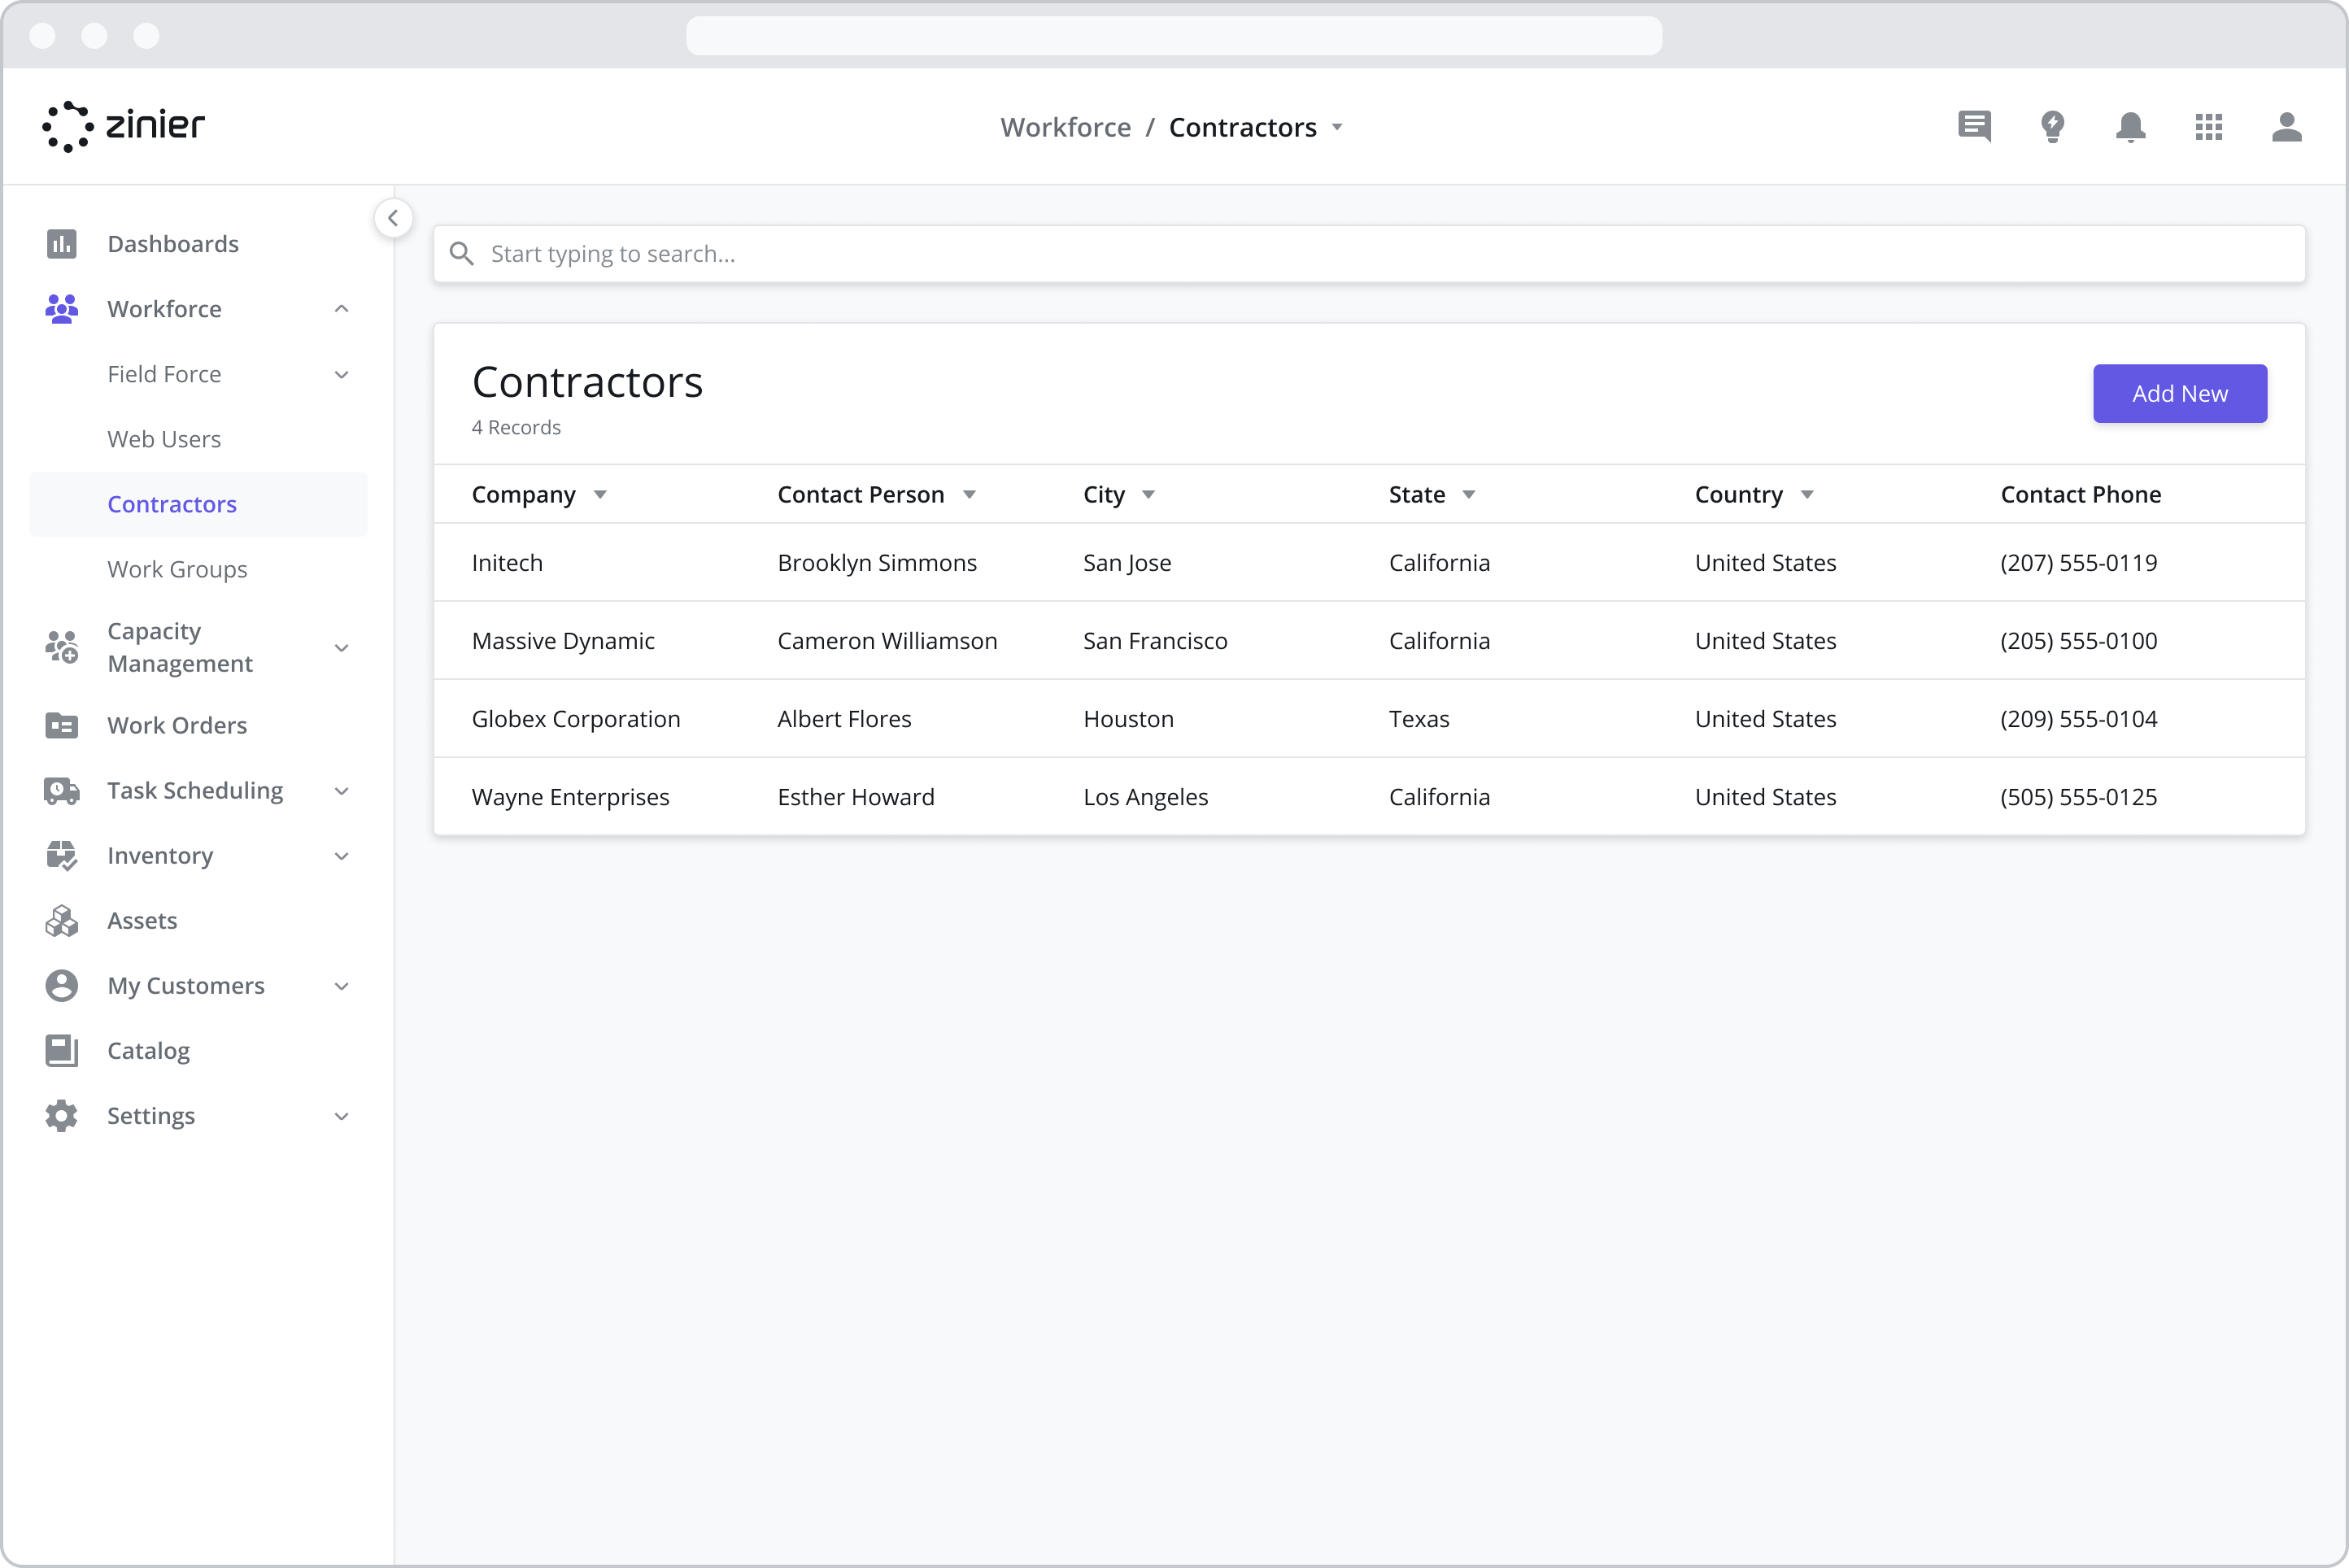Collapse the Workforce menu chevron

(x=341, y=309)
